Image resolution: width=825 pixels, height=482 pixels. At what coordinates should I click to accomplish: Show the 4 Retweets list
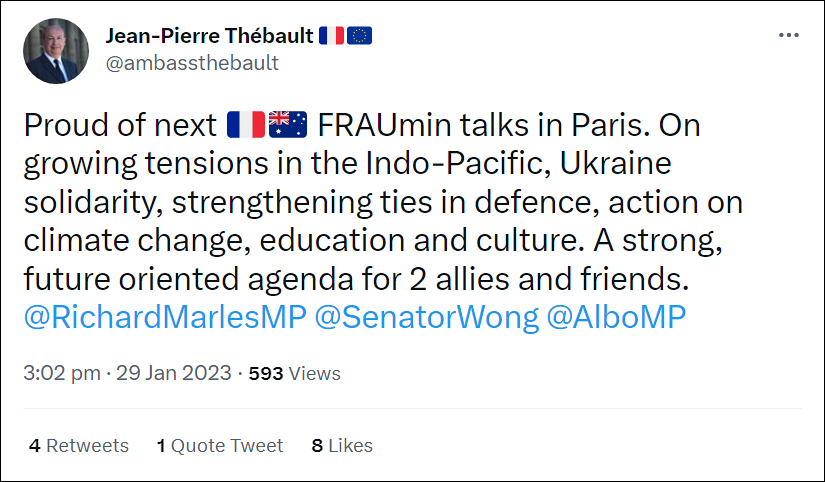(x=79, y=445)
